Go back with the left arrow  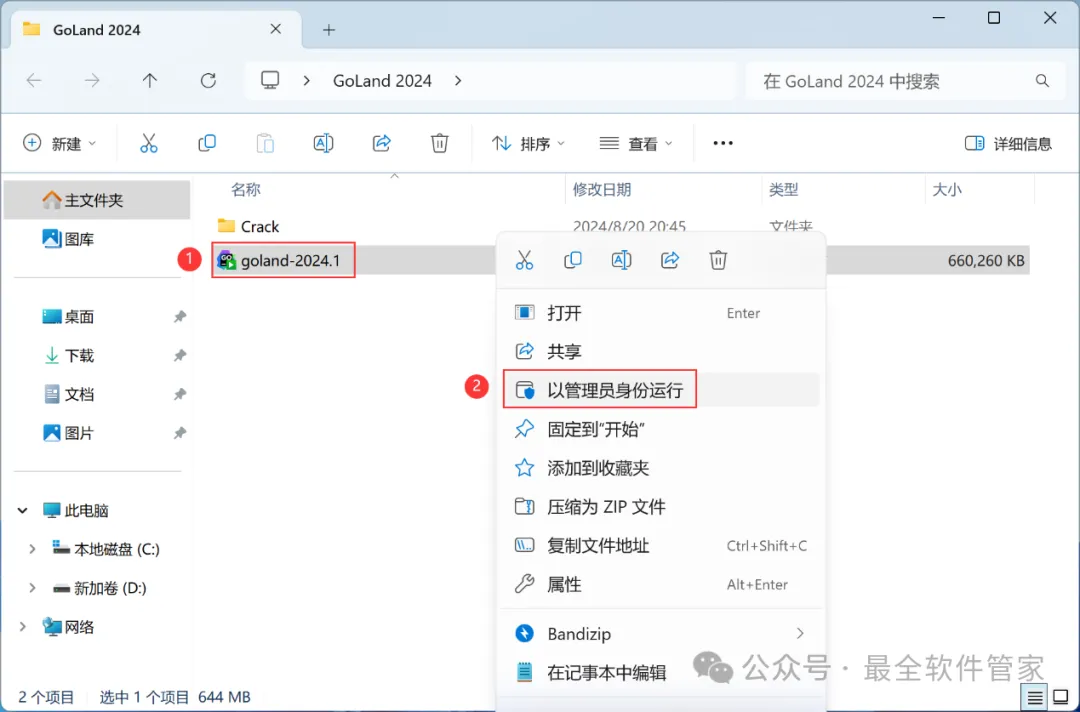(x=34, y=81)
